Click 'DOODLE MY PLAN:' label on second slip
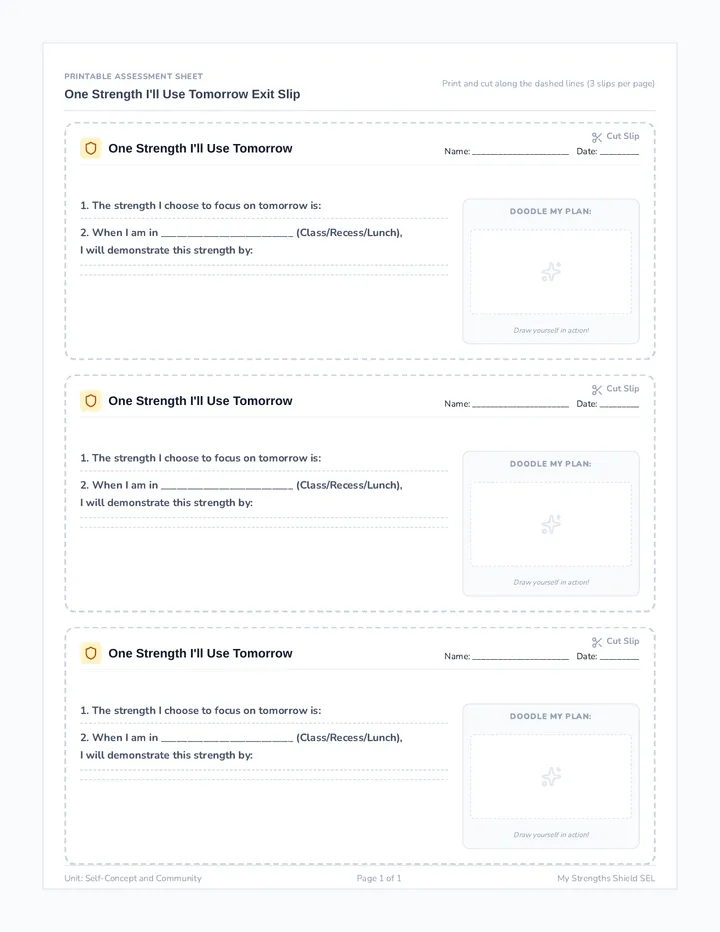720x932 pixels. (x=551, y=464)
